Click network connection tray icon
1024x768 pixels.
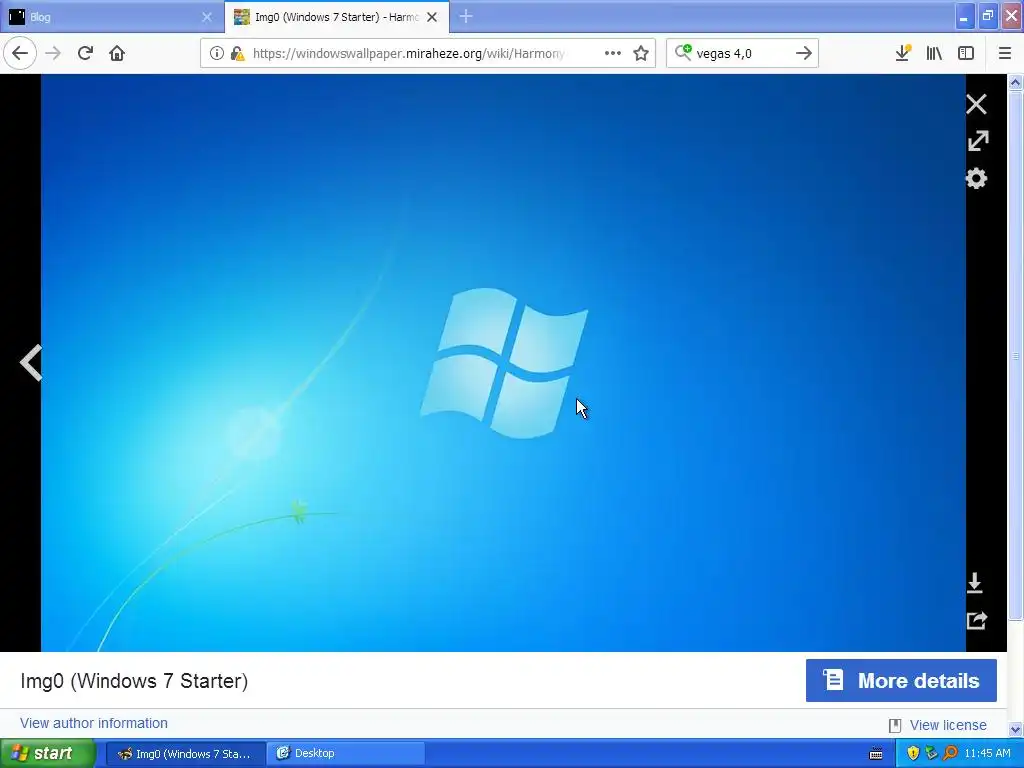931,754
